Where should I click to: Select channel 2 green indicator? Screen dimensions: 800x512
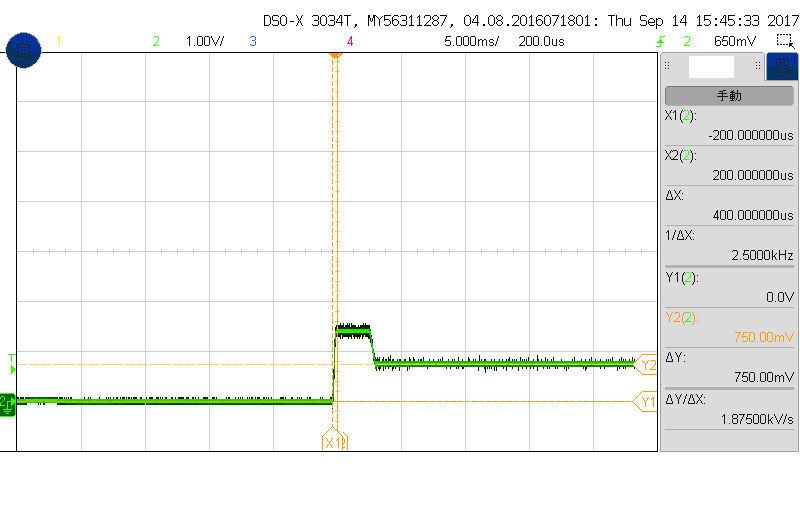pyautogui.click(x=156, y=41)
